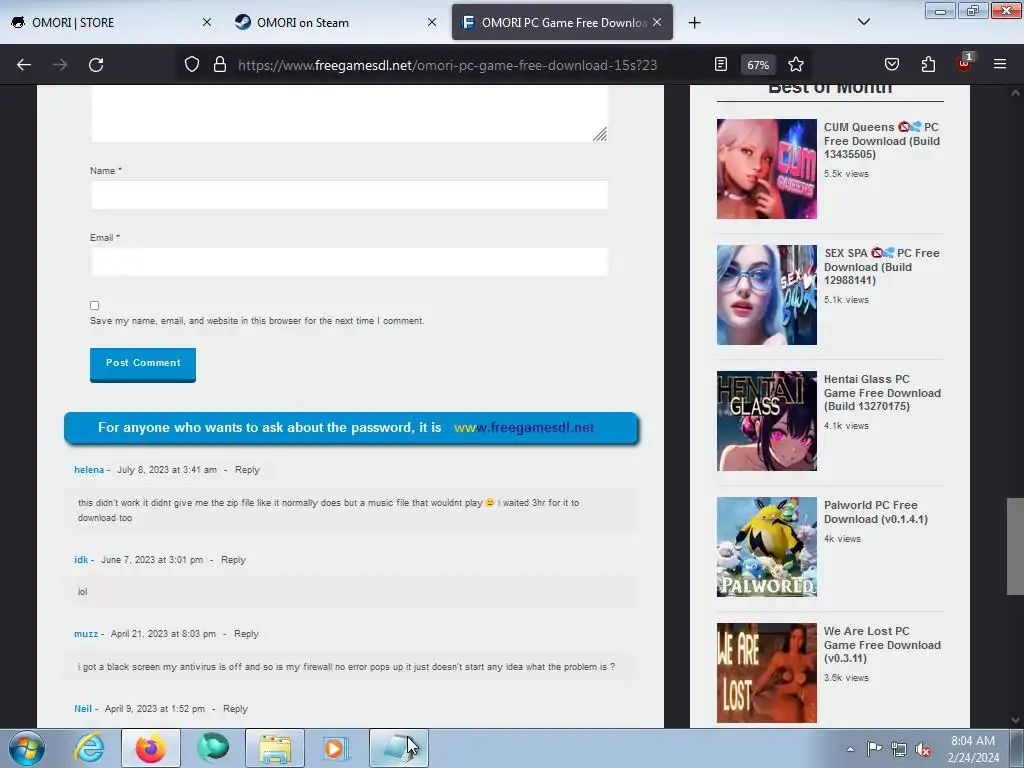Reload the current page
The width and height of the screenshot is (1024, 768).
tap(96, 65)
